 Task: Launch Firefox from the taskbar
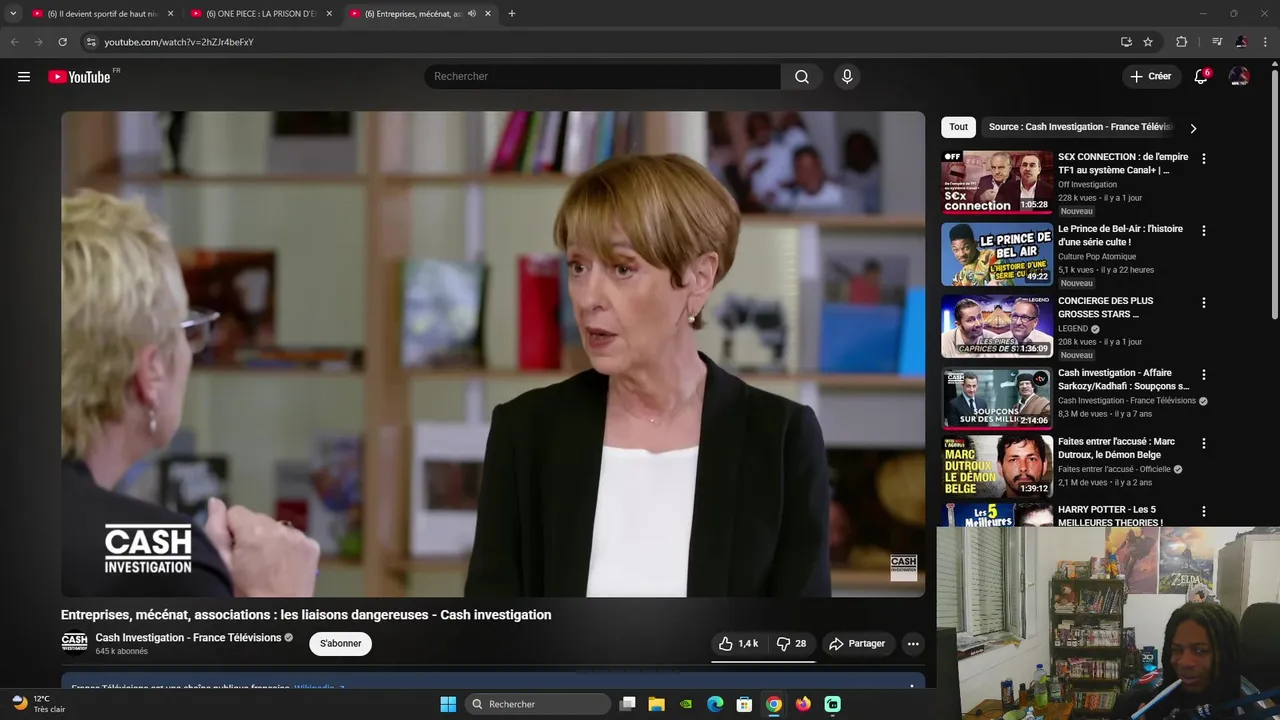pos(803,704)
